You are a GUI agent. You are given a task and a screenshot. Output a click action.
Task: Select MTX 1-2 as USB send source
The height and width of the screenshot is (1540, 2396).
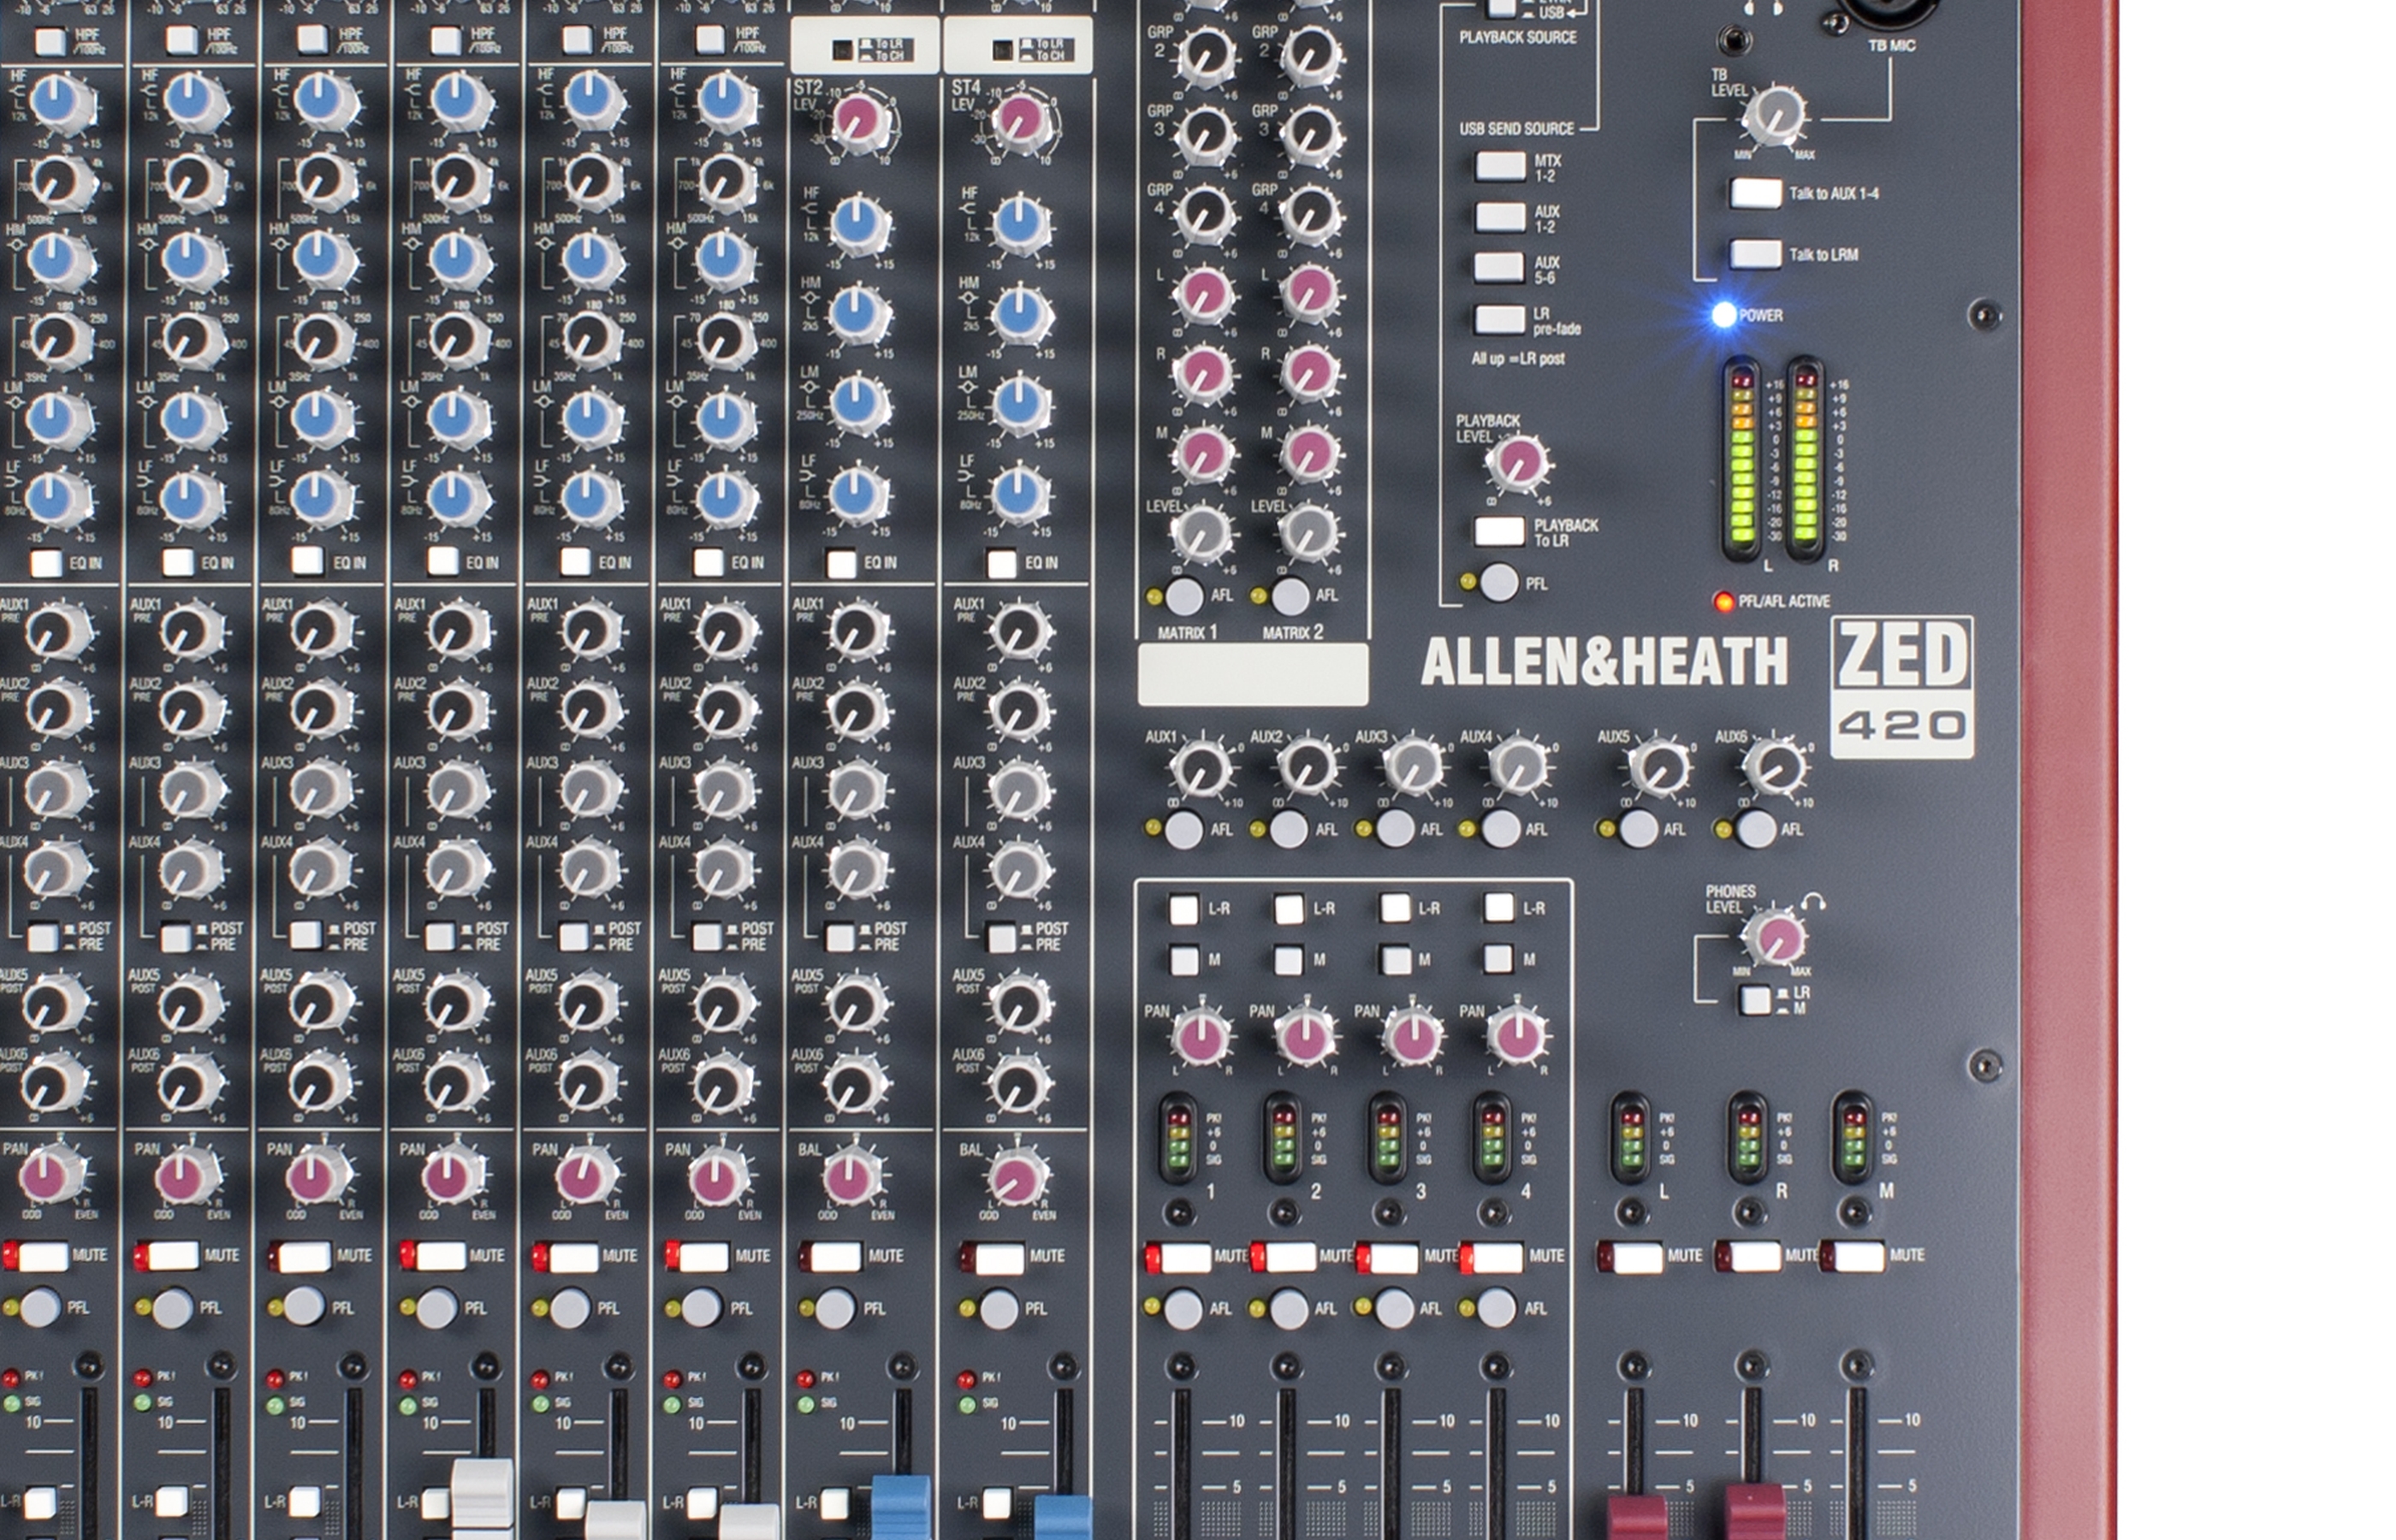pyautogui.click(x=1500, y=165)
